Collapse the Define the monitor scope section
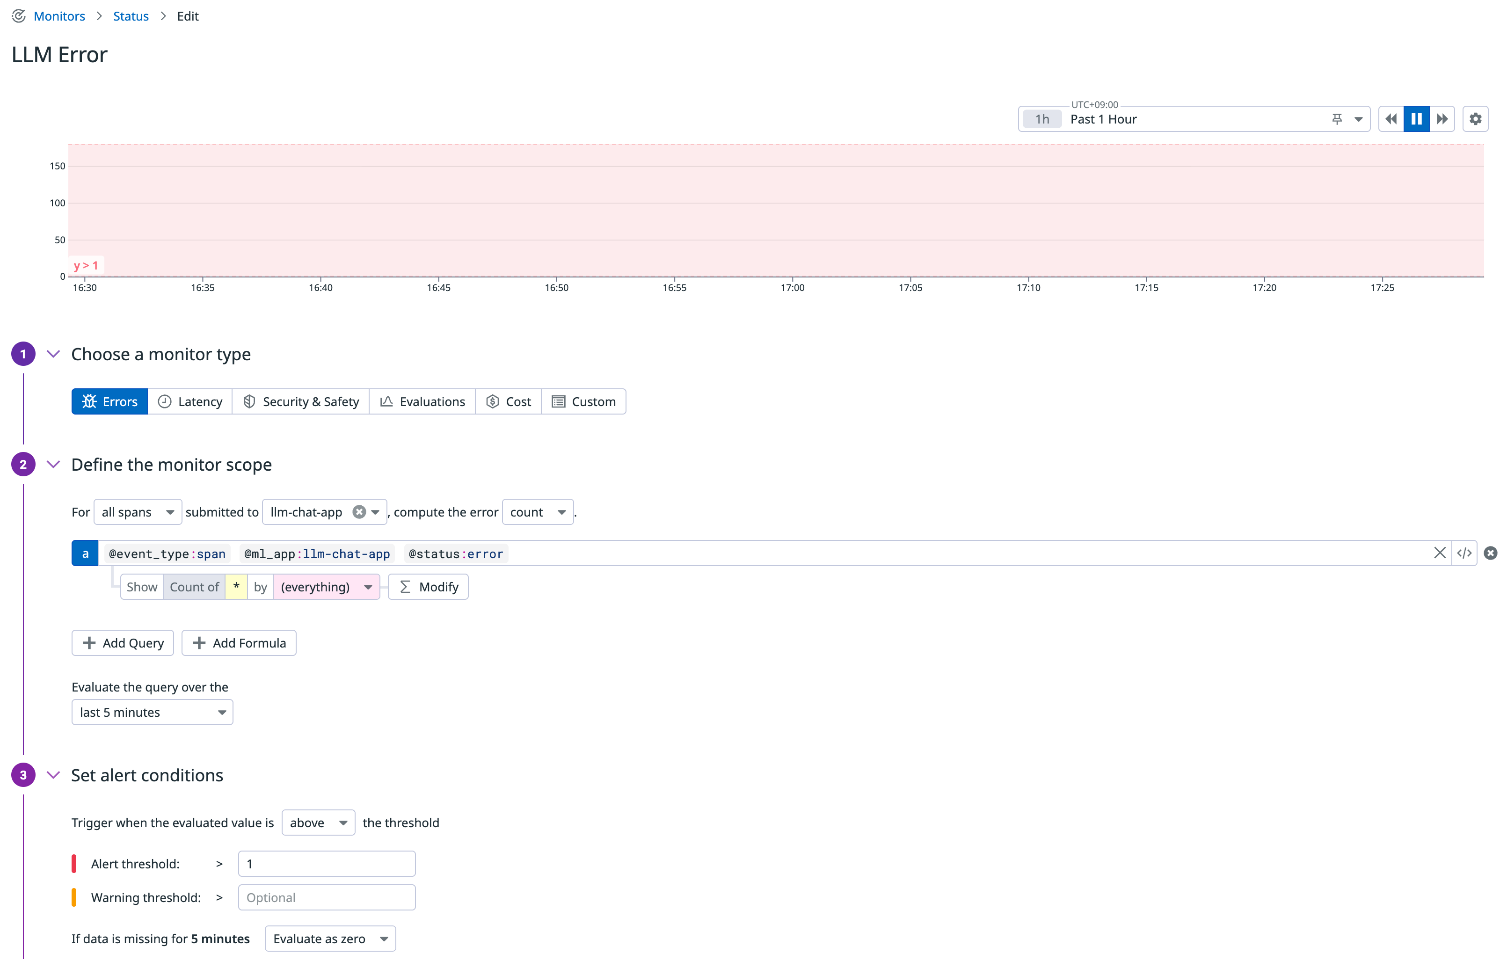Viewport: 1500px width, 959px height. tap(54, 464)
